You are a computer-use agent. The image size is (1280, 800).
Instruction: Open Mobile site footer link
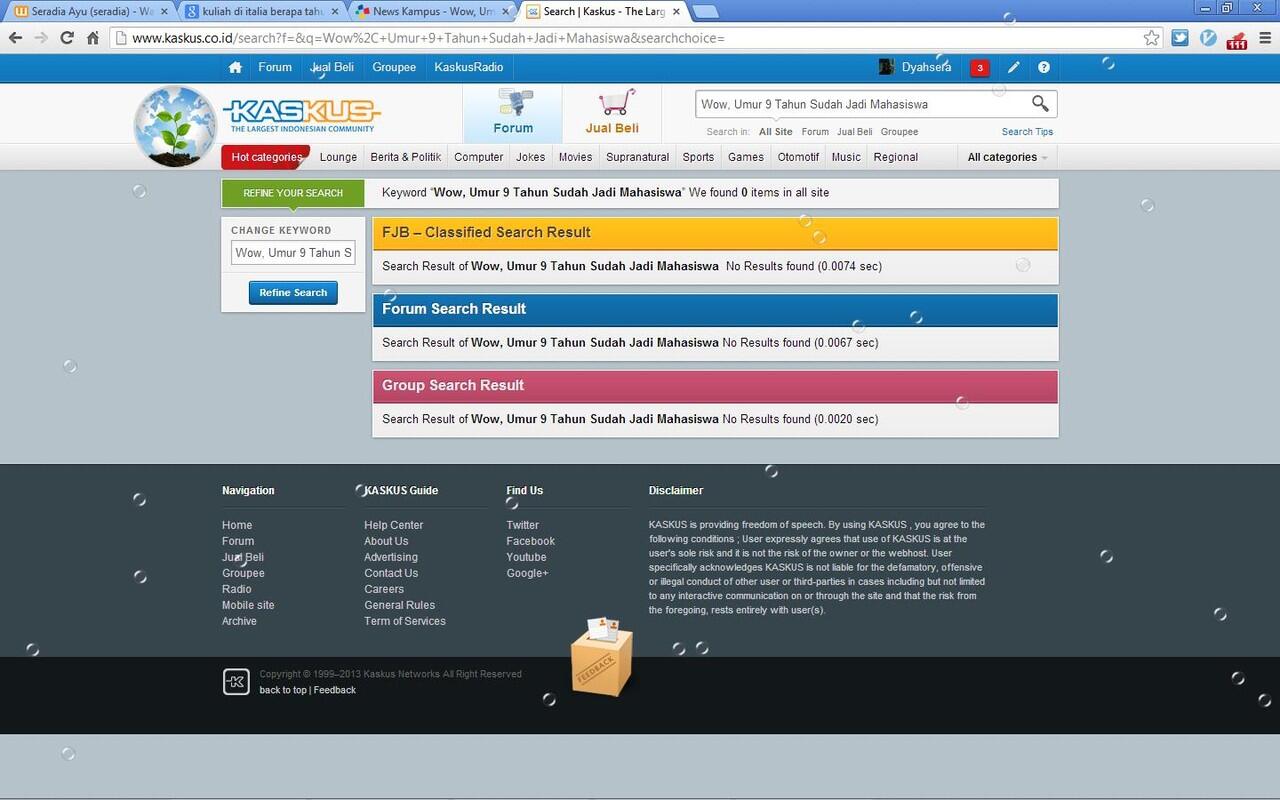coord(248,605)
